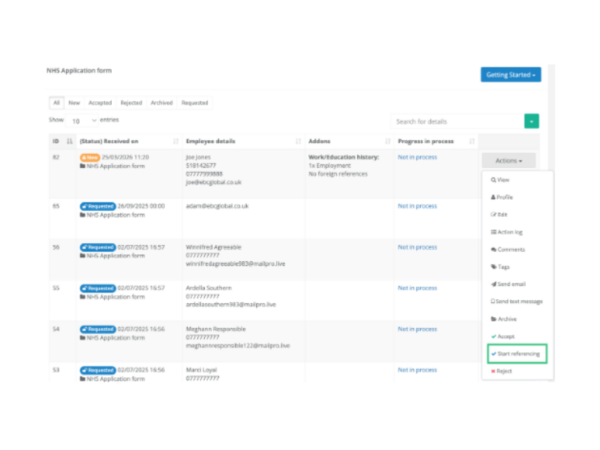Switch to the Rejected tab
600x450 pixels.
tap(131, 103)
